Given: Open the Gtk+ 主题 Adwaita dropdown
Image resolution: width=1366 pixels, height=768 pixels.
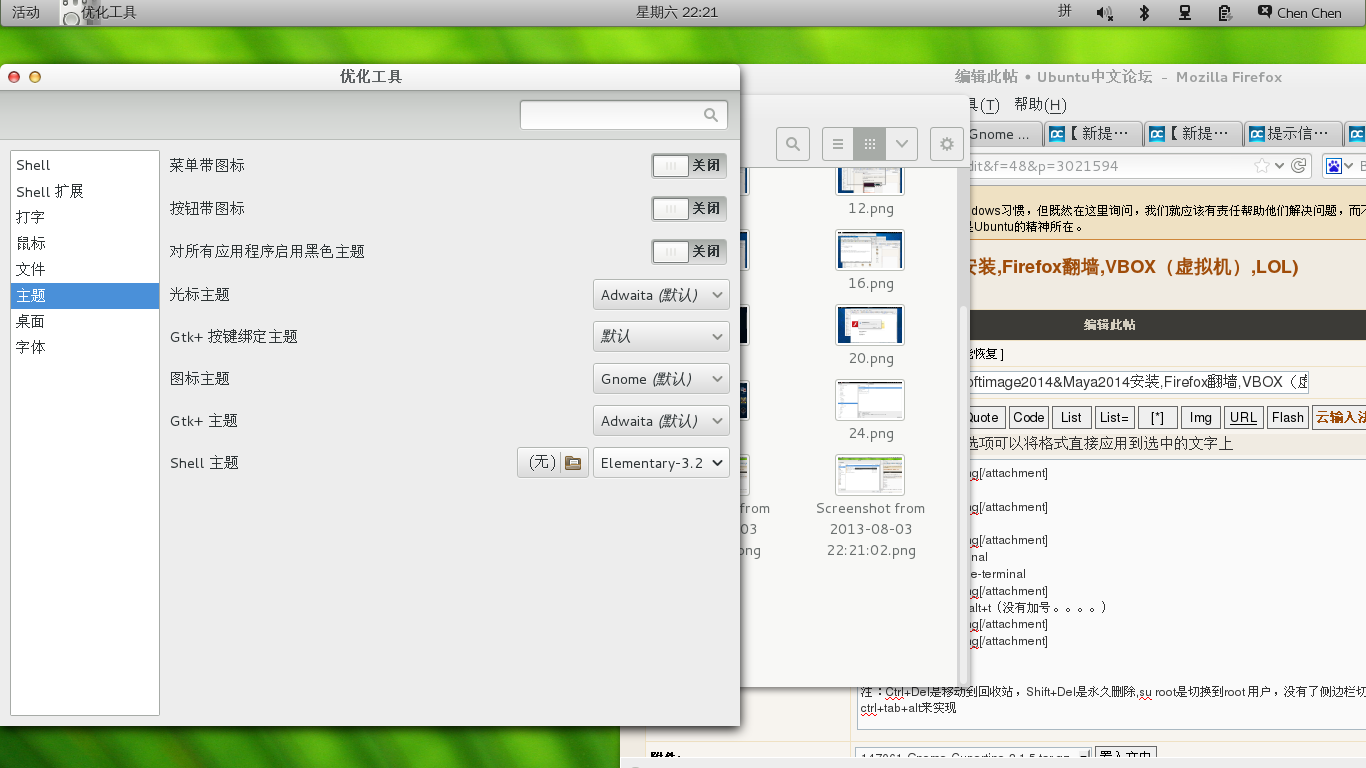Looking at the screenshot, I should (661, 421).
